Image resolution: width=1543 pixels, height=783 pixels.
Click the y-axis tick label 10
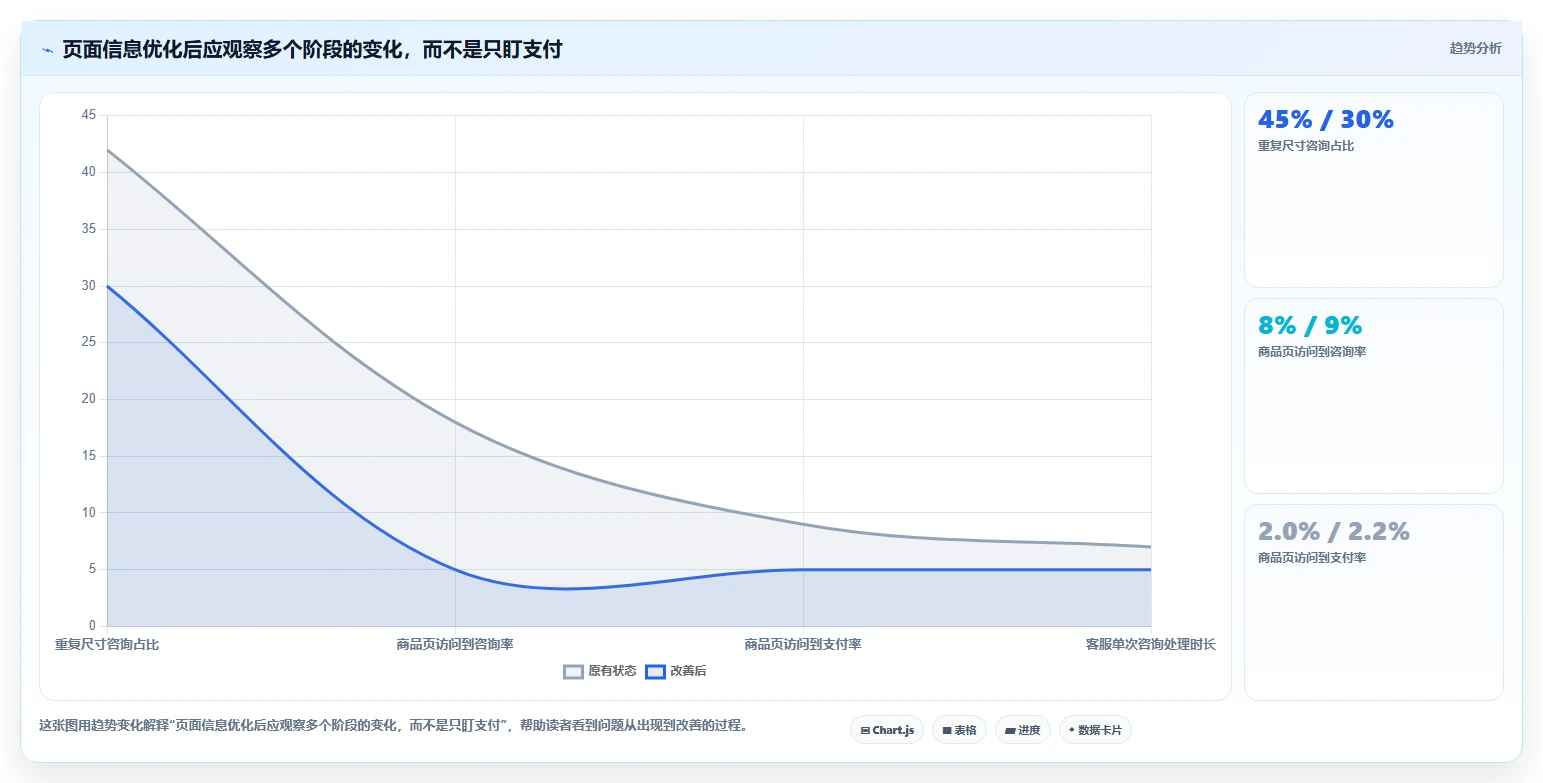pos(89,513)
